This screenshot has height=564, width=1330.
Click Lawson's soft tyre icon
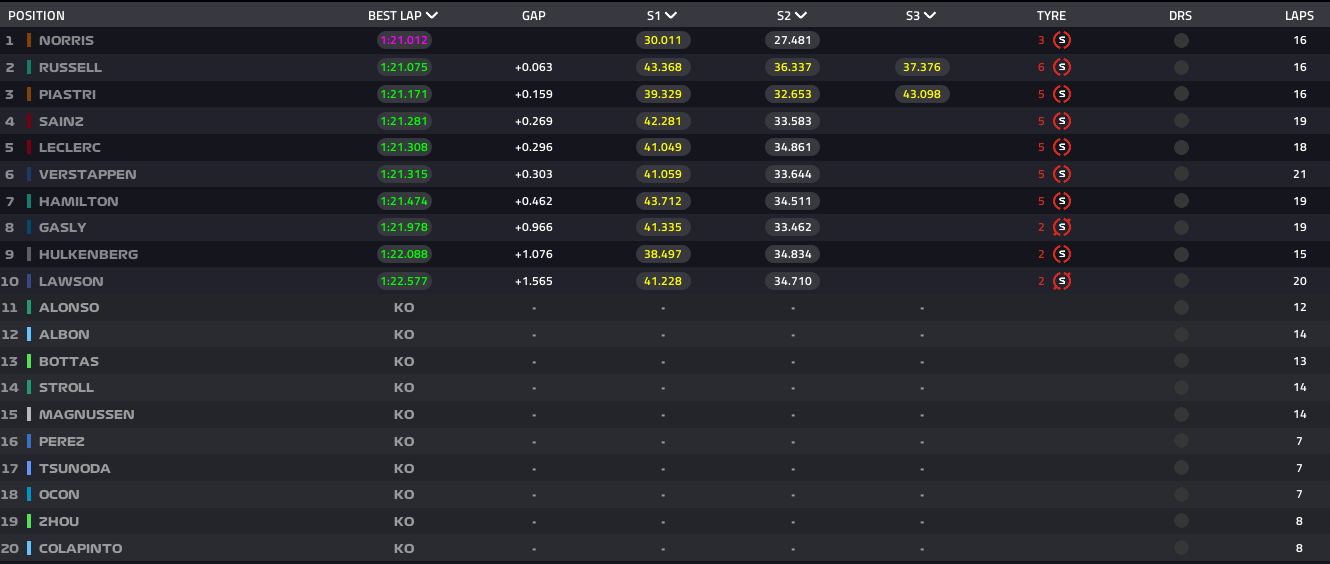1062,281
